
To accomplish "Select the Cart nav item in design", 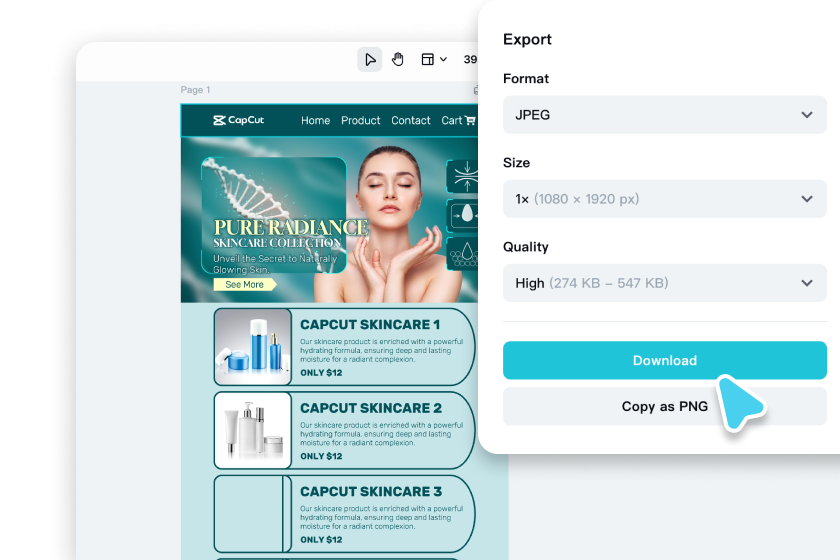I will tap(451, 121).
